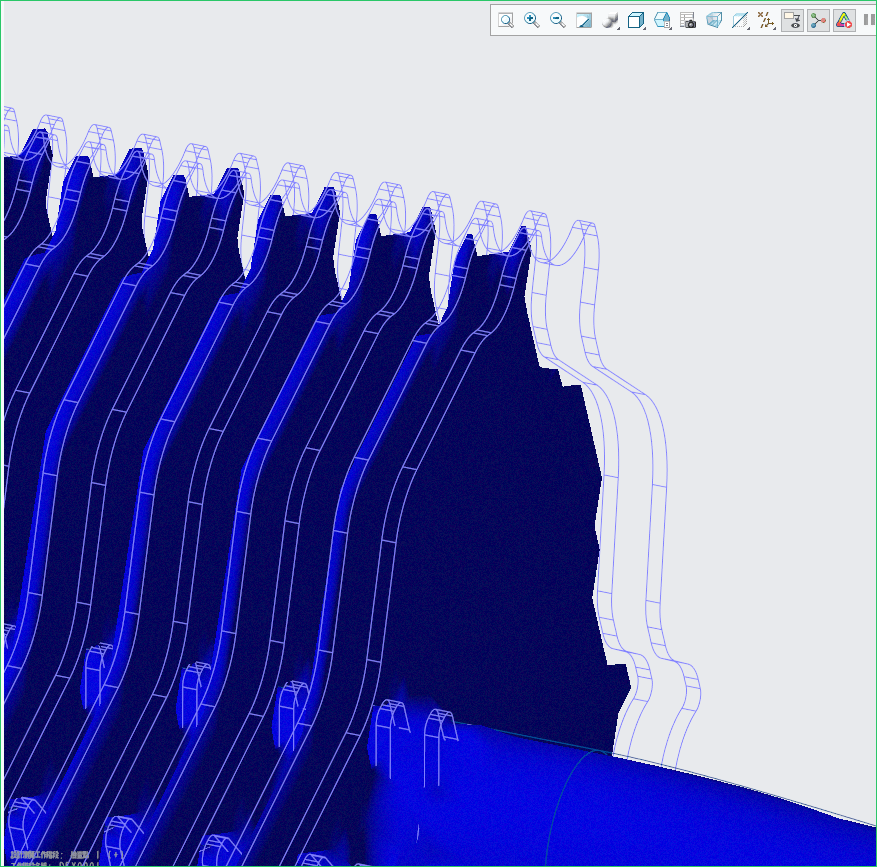Select the Zoom In tool

(532, 20)
